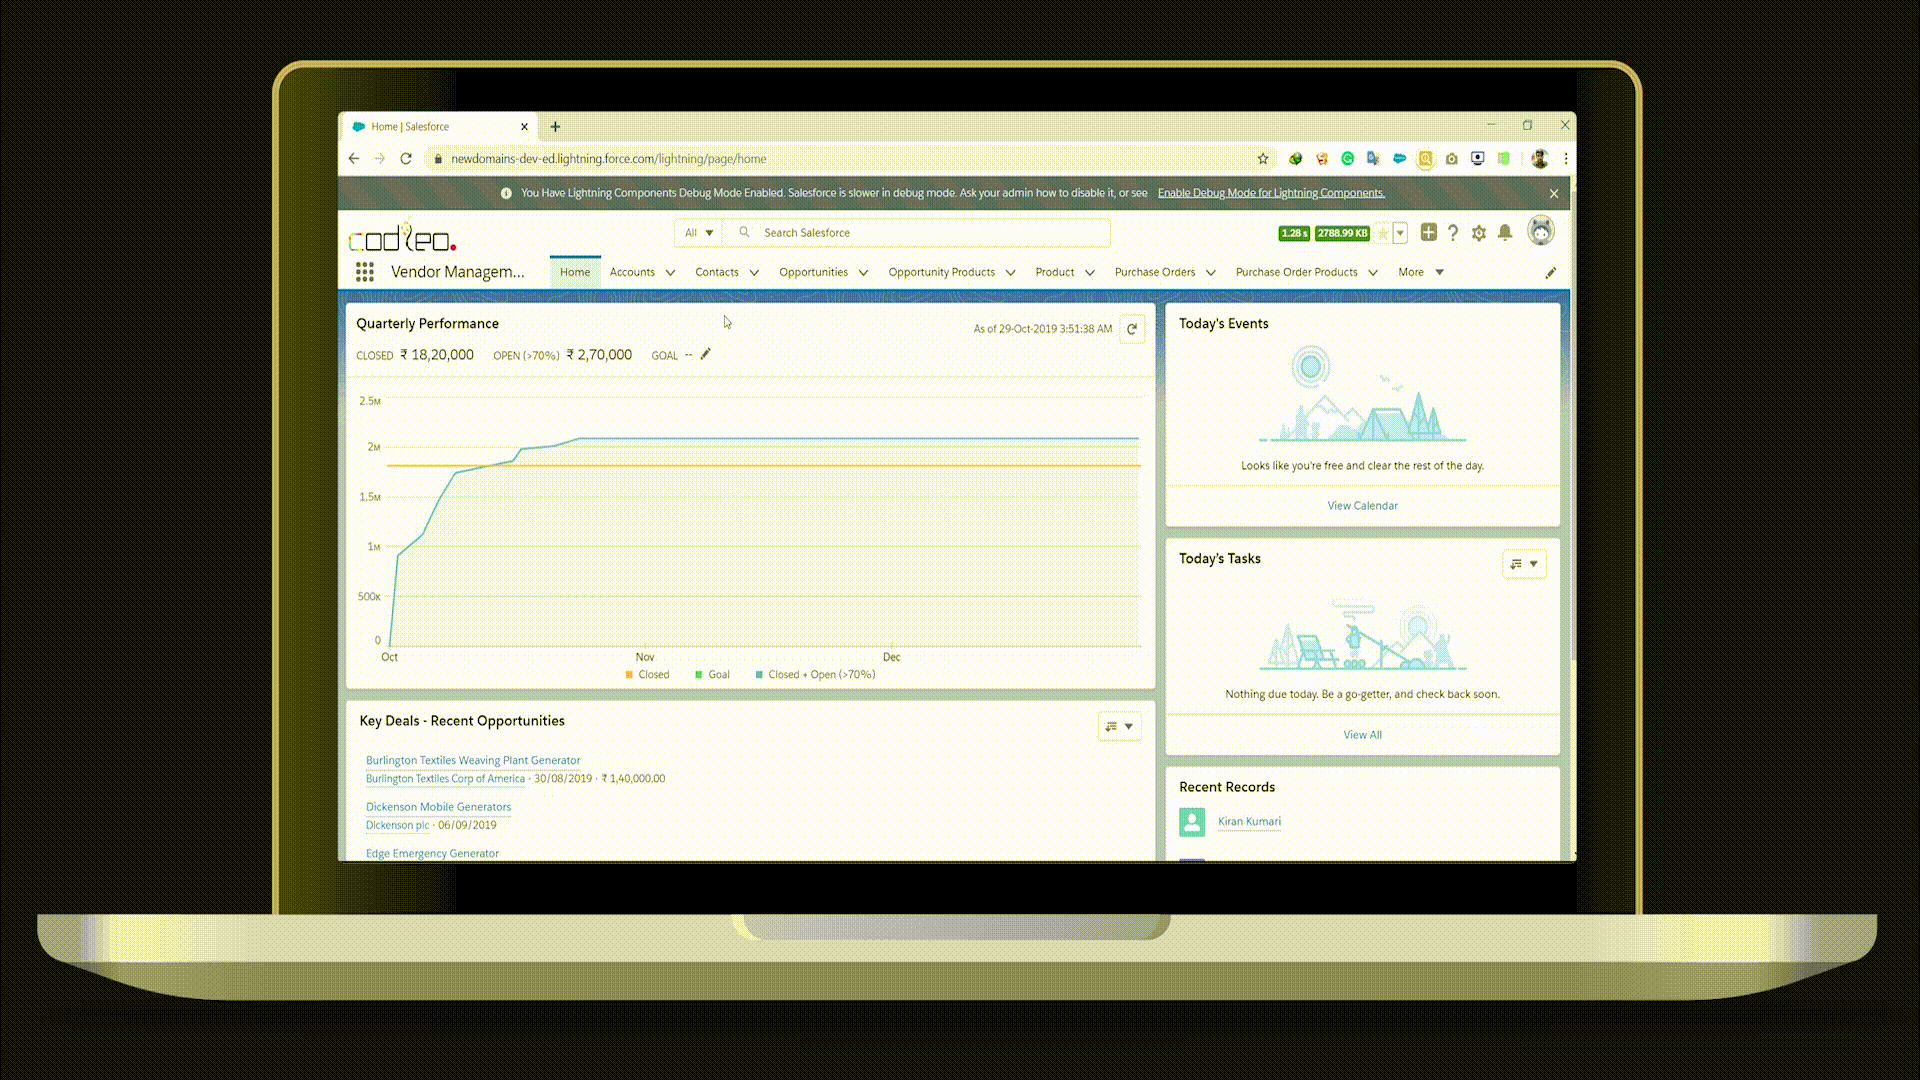This screenshot has width=1920, height=1080.
Task: Reload the page using browser refresh
Action: coord(406,159)
